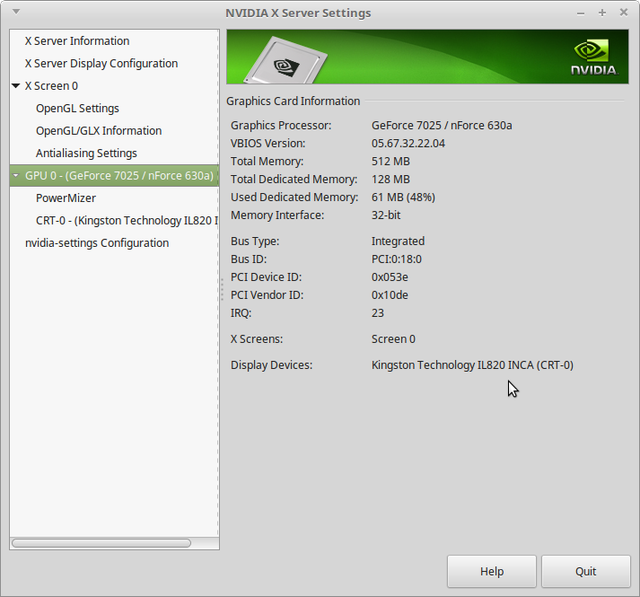Click the VBIOS version '05.67.32.22.04'
Screen dimensions: 640x597
click(x=408, y=143)
